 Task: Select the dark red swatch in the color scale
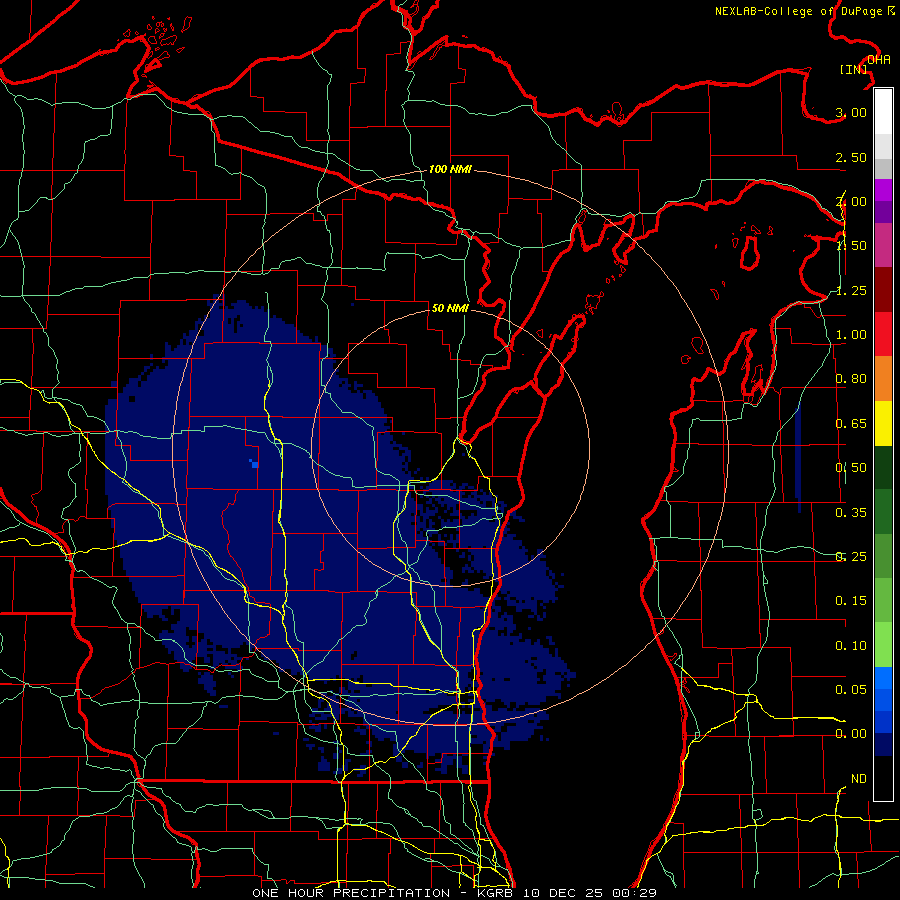(883, 290)
